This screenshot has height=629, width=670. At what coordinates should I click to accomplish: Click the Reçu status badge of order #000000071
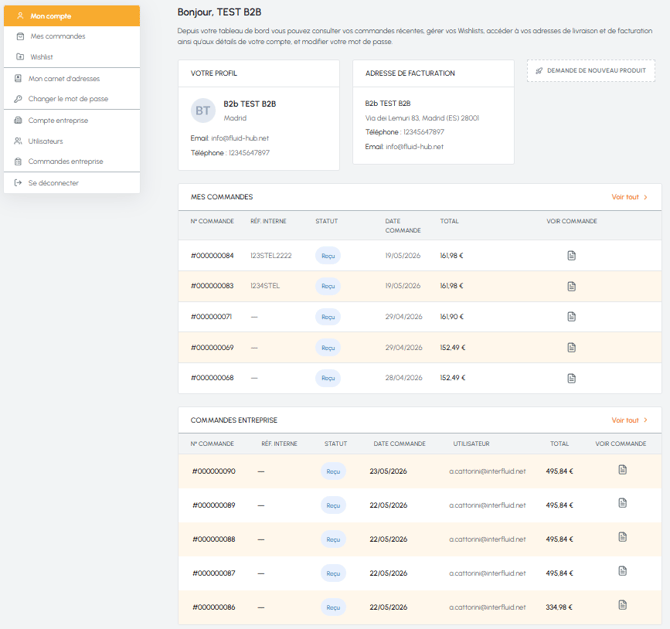(328, 317)
